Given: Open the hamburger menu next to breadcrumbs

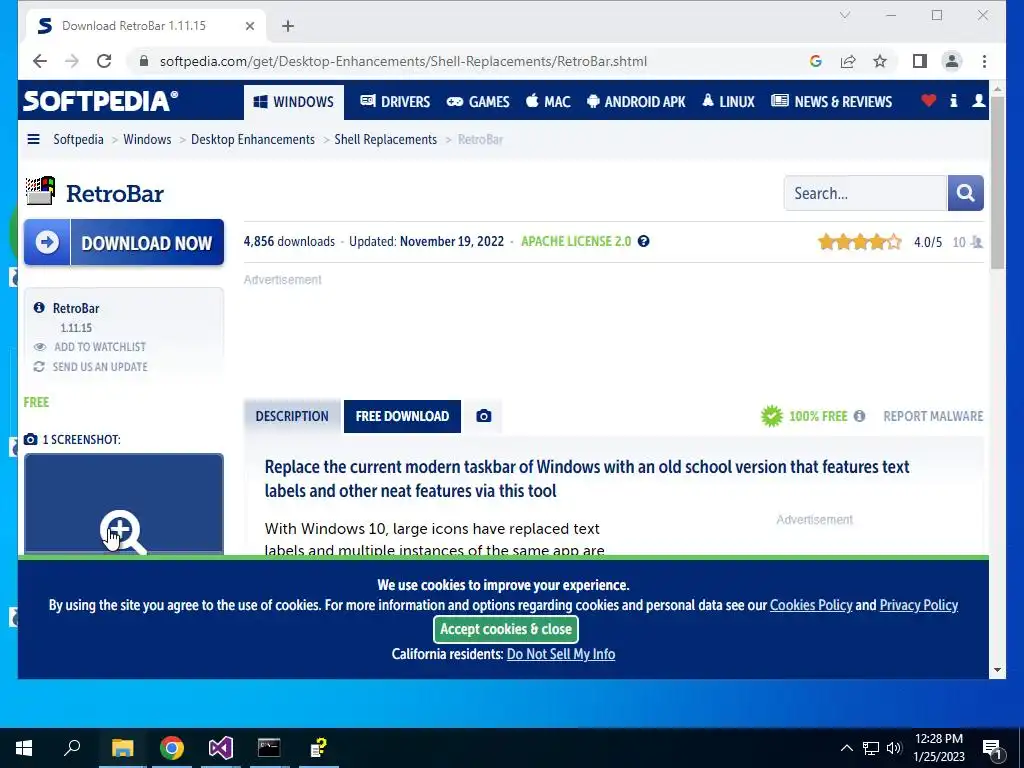Looking at the screenshot, I should [33, 139].
